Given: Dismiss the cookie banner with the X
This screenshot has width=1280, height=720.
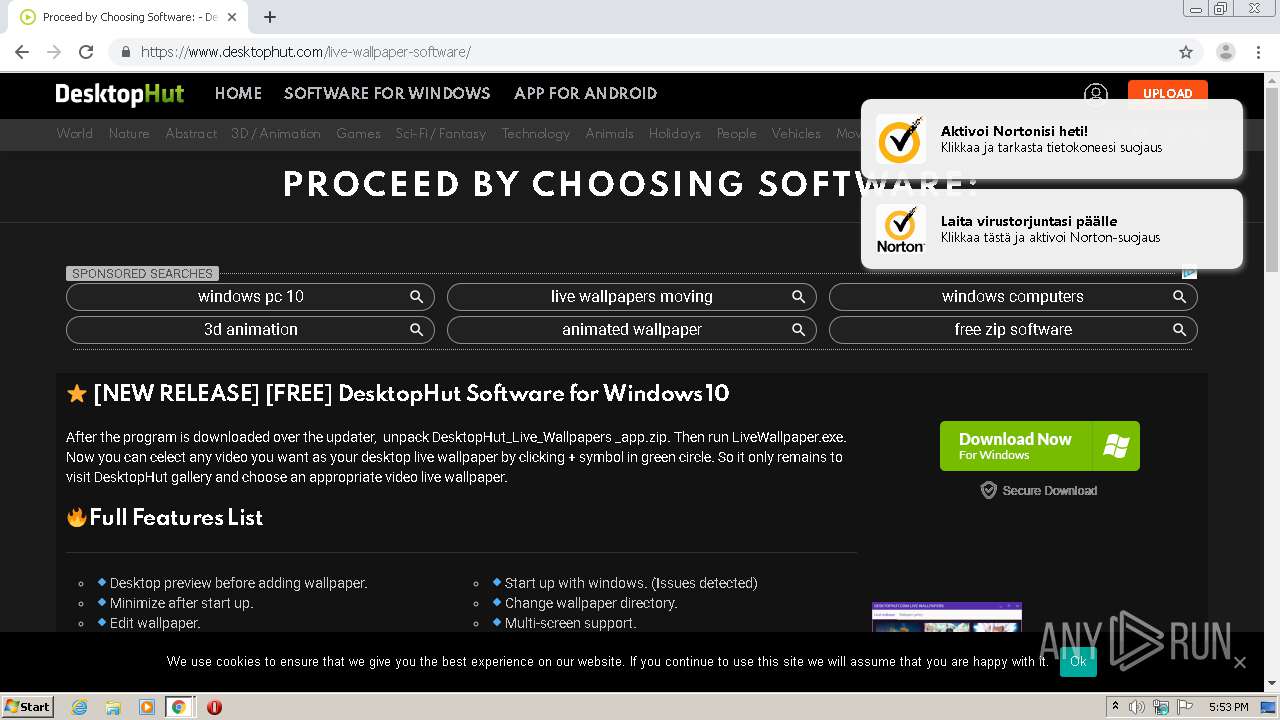Looking at the screenshot, I should coord(1240,662).
